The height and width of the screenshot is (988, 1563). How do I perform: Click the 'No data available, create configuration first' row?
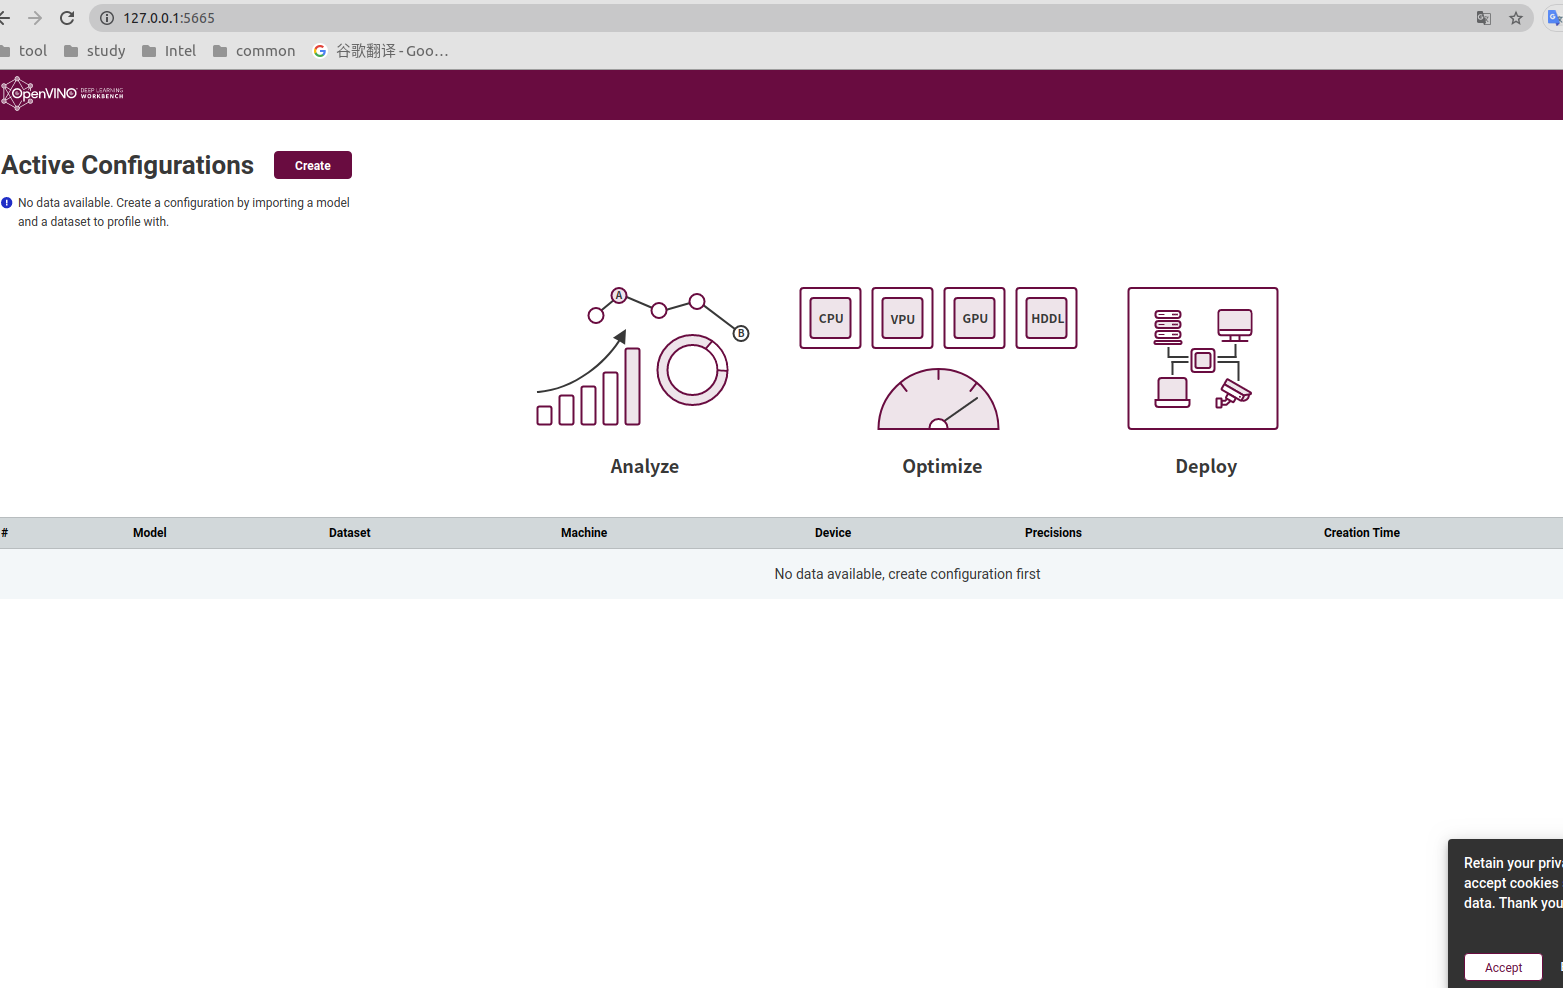tap(781, 574)
